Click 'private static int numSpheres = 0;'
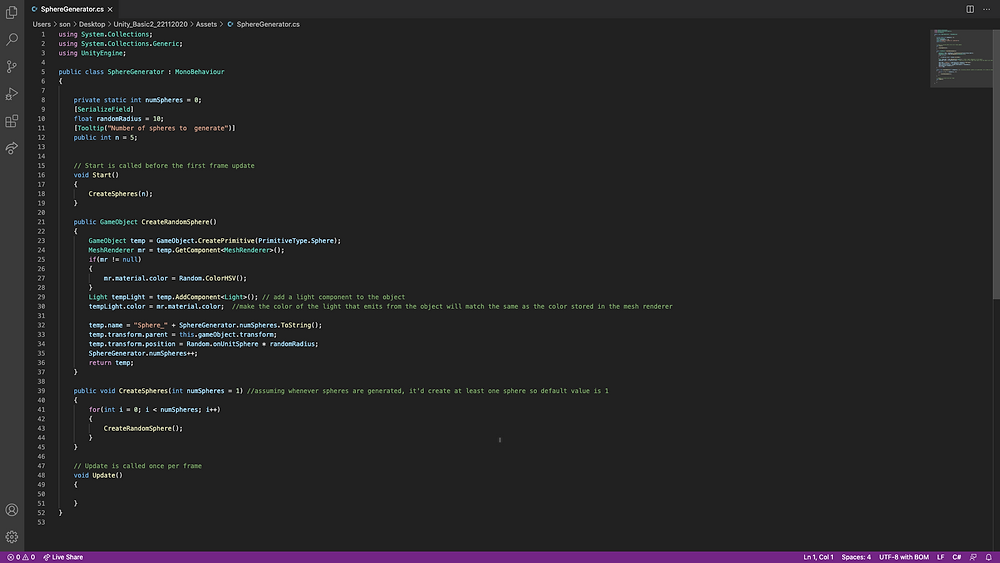Image resolution: width=1000 pixels, height=563 pixels. 137,100
